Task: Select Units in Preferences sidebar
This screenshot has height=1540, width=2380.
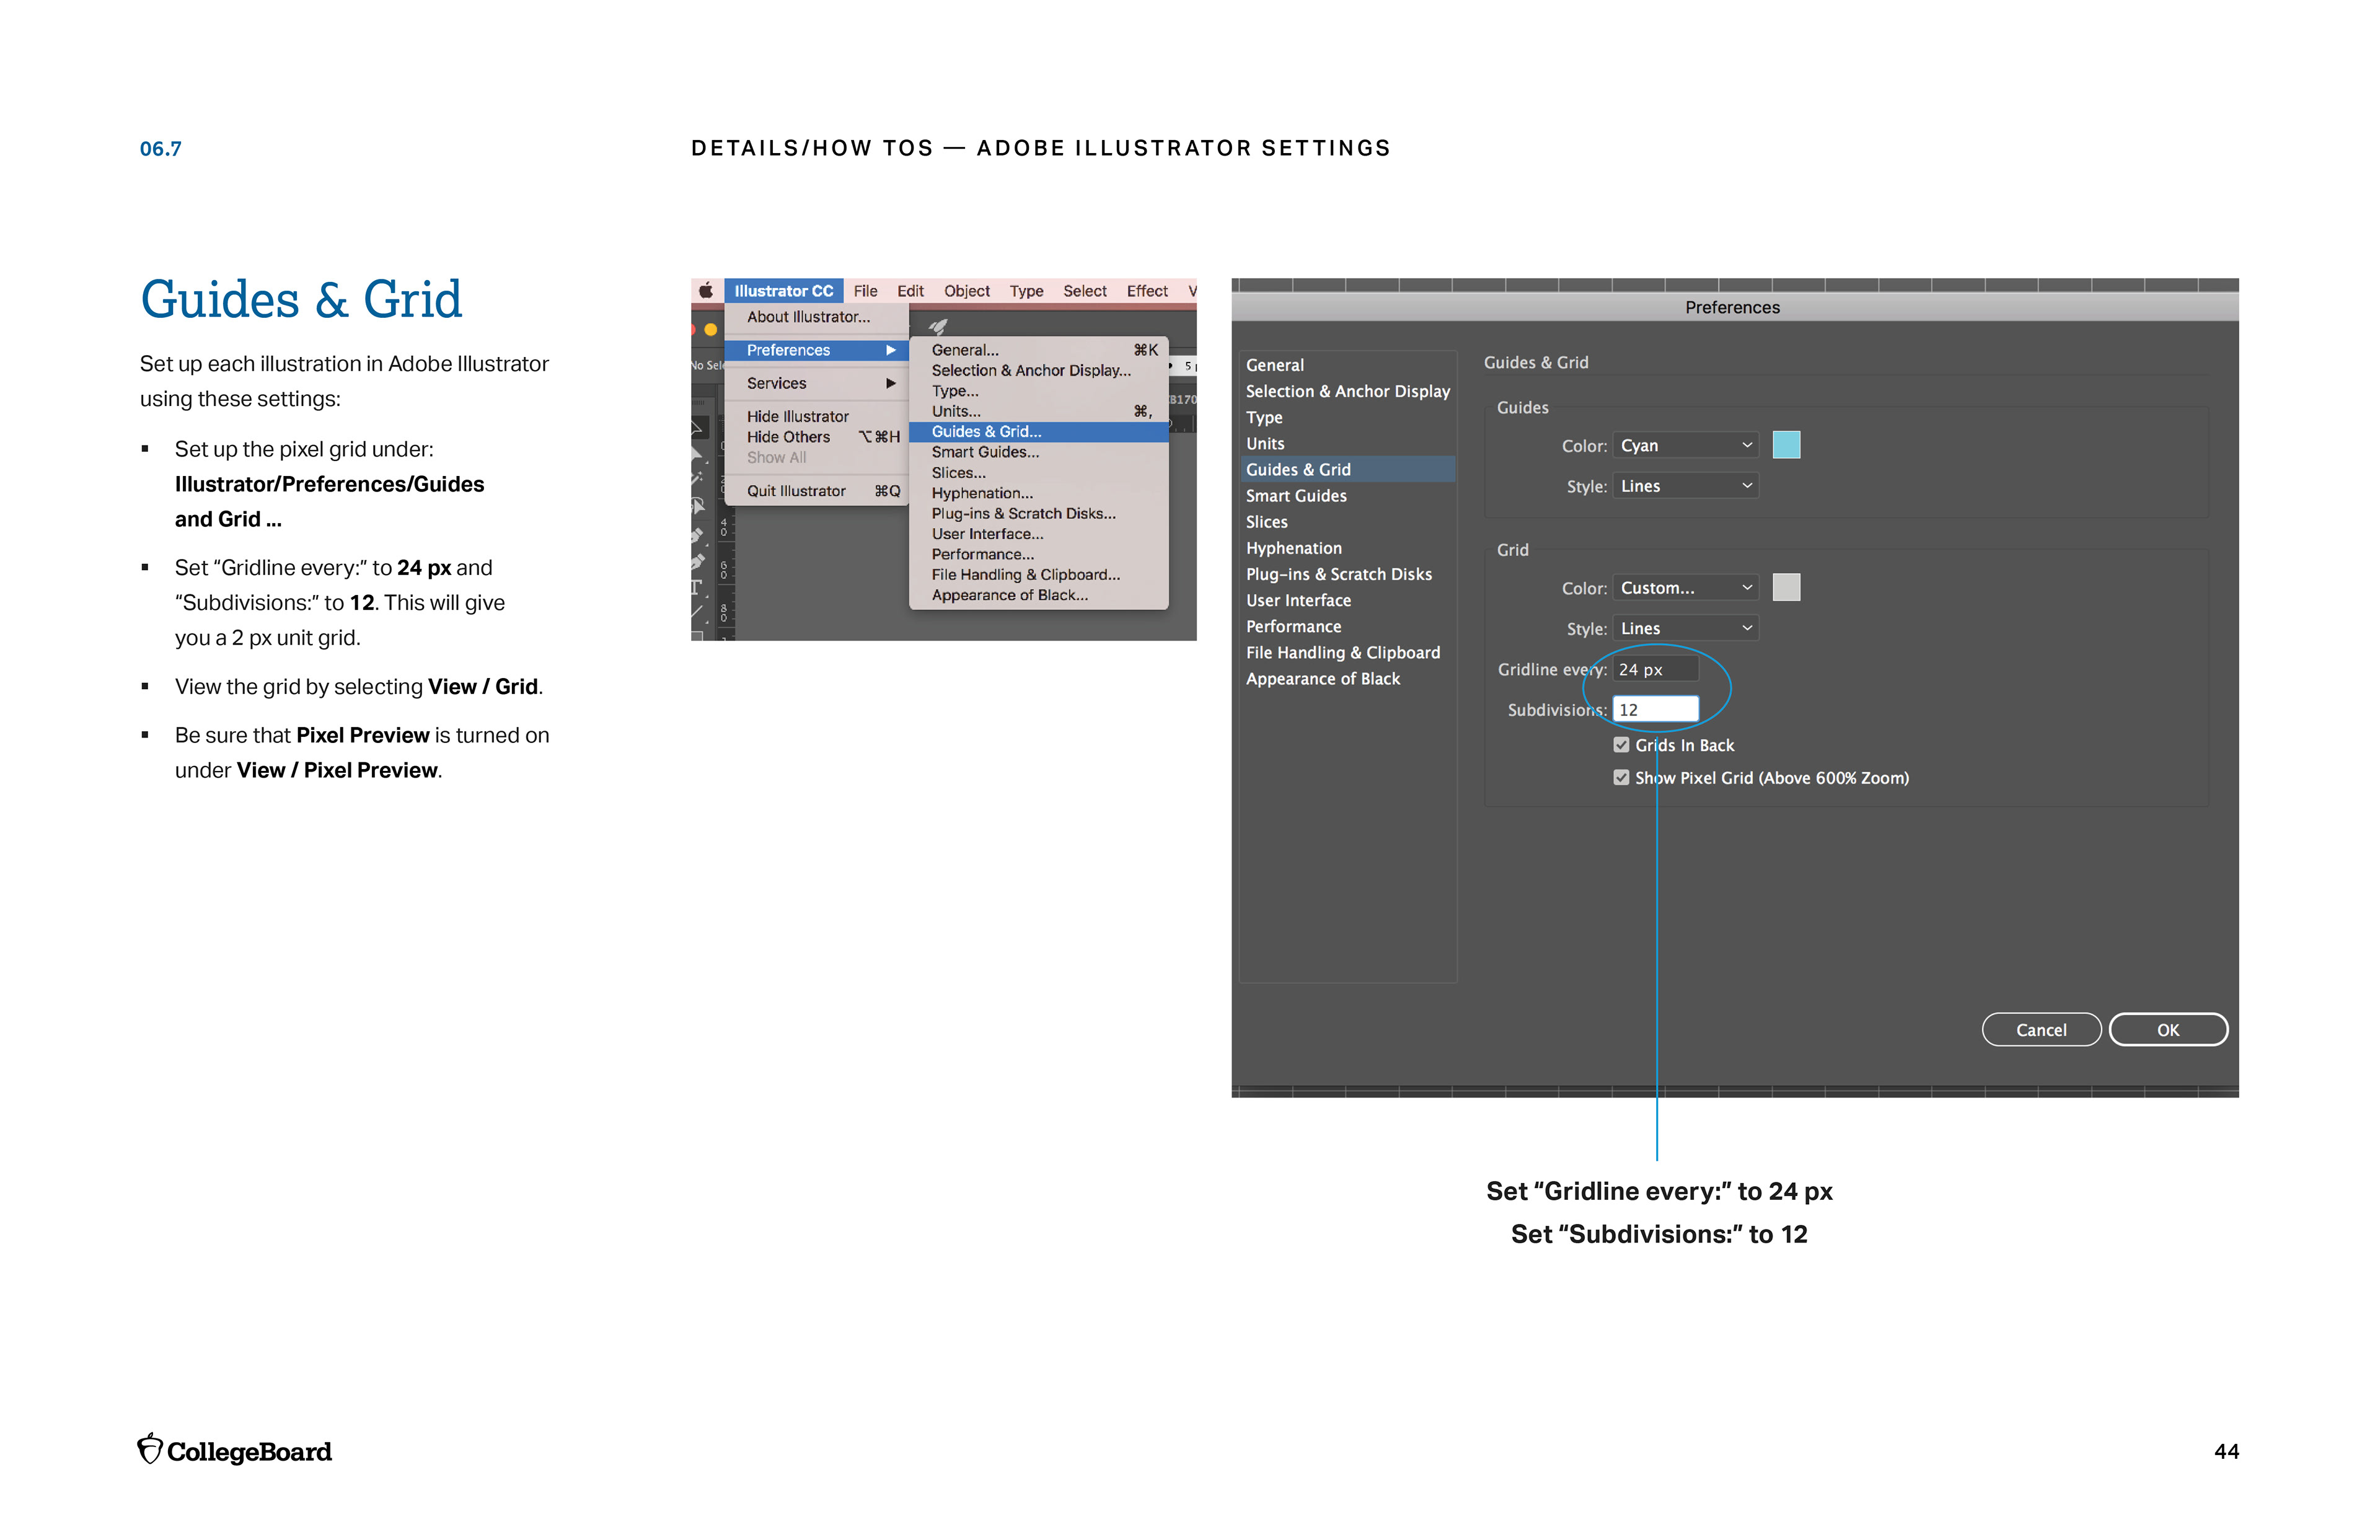Action: (x=1348, y=443)
